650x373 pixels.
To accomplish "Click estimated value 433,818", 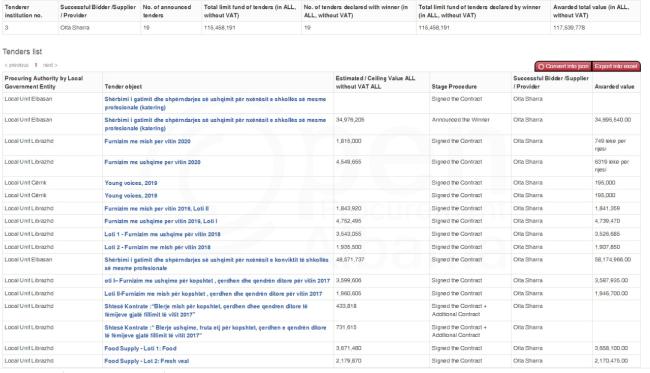I will point(346,306).
